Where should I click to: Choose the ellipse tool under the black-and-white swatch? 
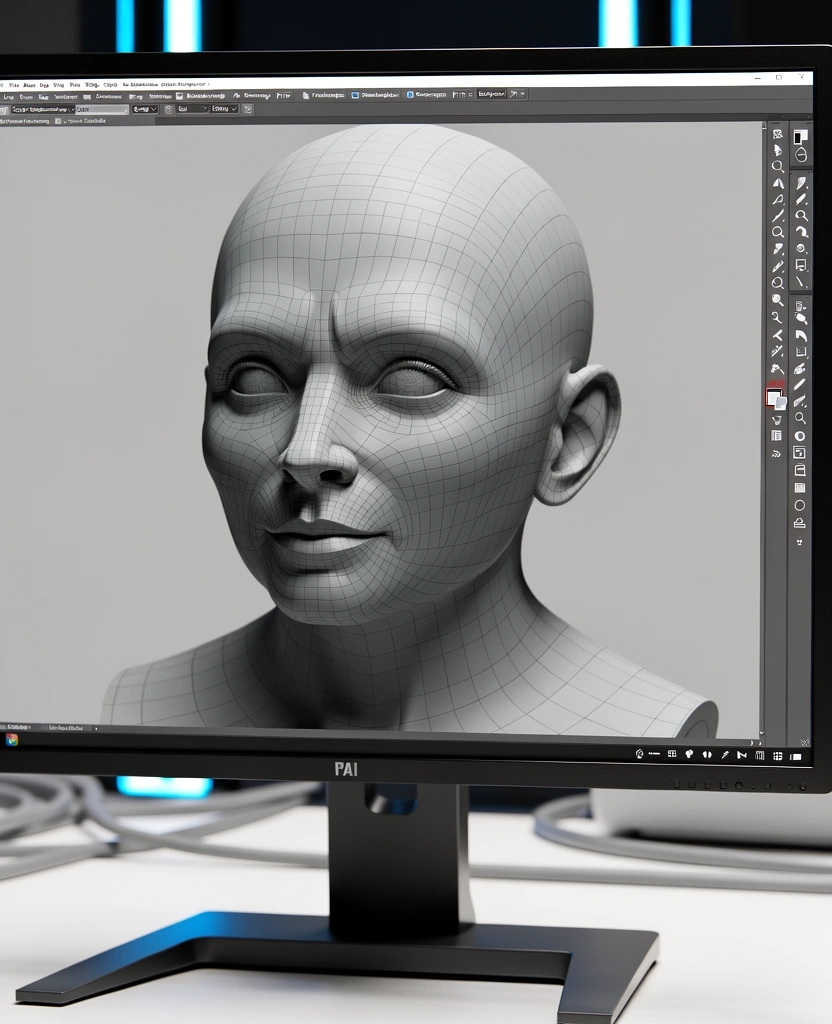801,155
